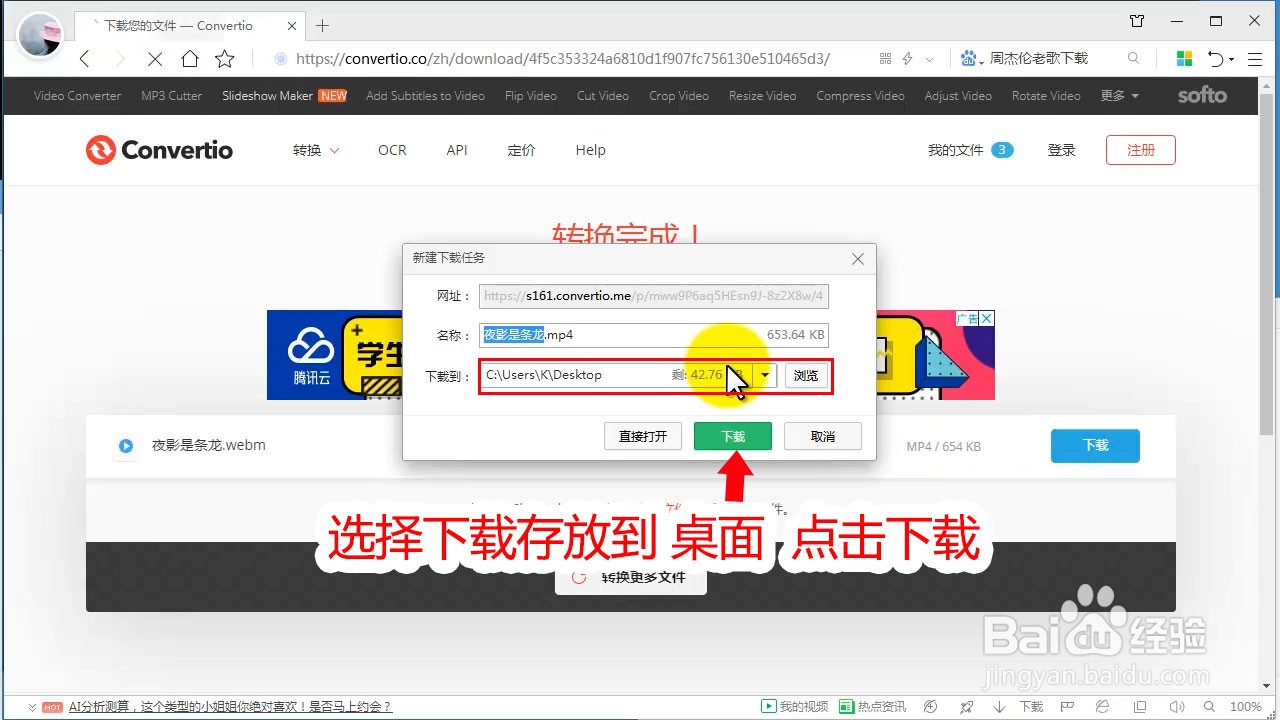Viewport: 1280px width, 720px height.
Task: Open 热点资讯 in status bar
Action: coord(873,707)
